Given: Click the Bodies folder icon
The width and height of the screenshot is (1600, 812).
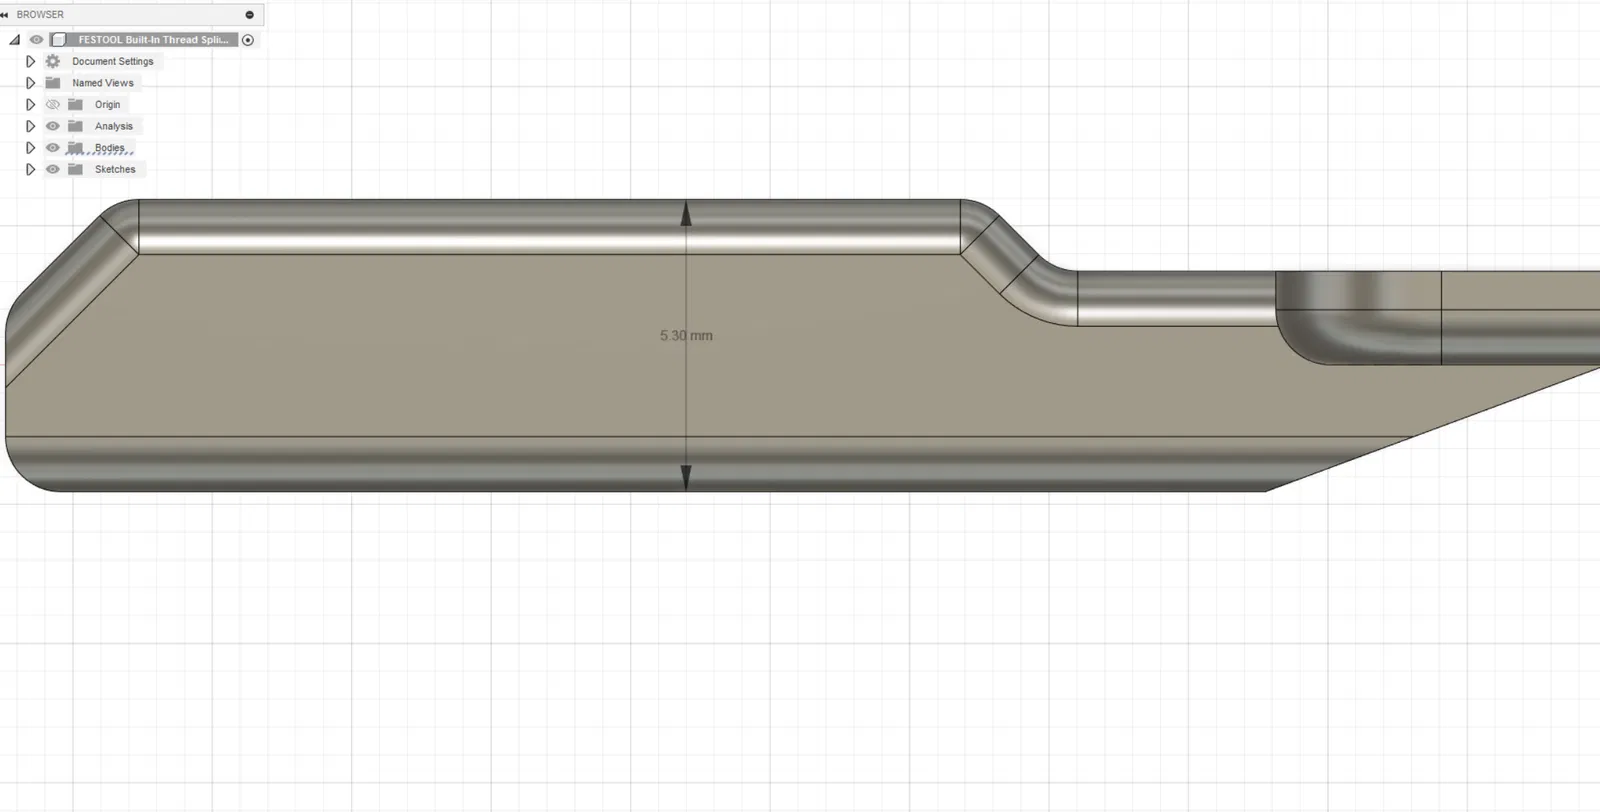Looking at the screenshot, I should [75, 148].
